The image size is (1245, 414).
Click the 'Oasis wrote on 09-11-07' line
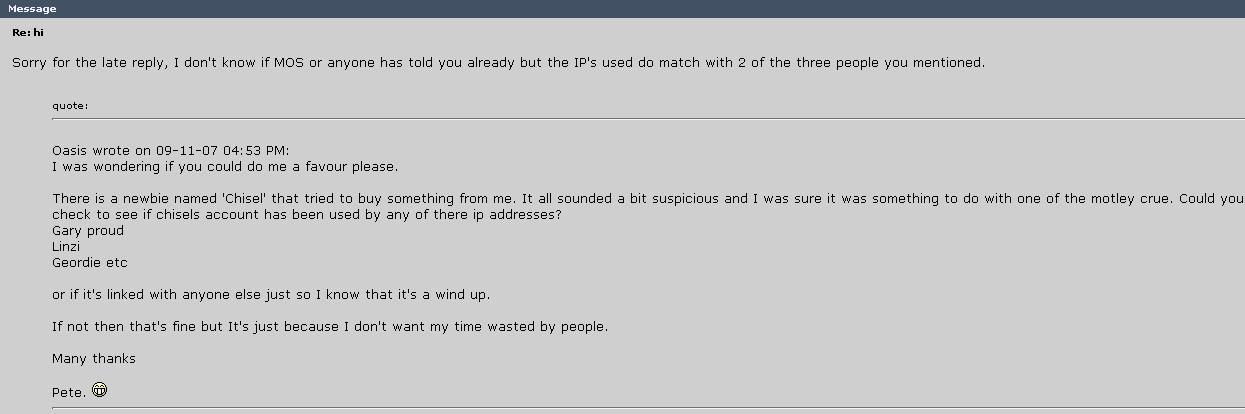point(170,151)
